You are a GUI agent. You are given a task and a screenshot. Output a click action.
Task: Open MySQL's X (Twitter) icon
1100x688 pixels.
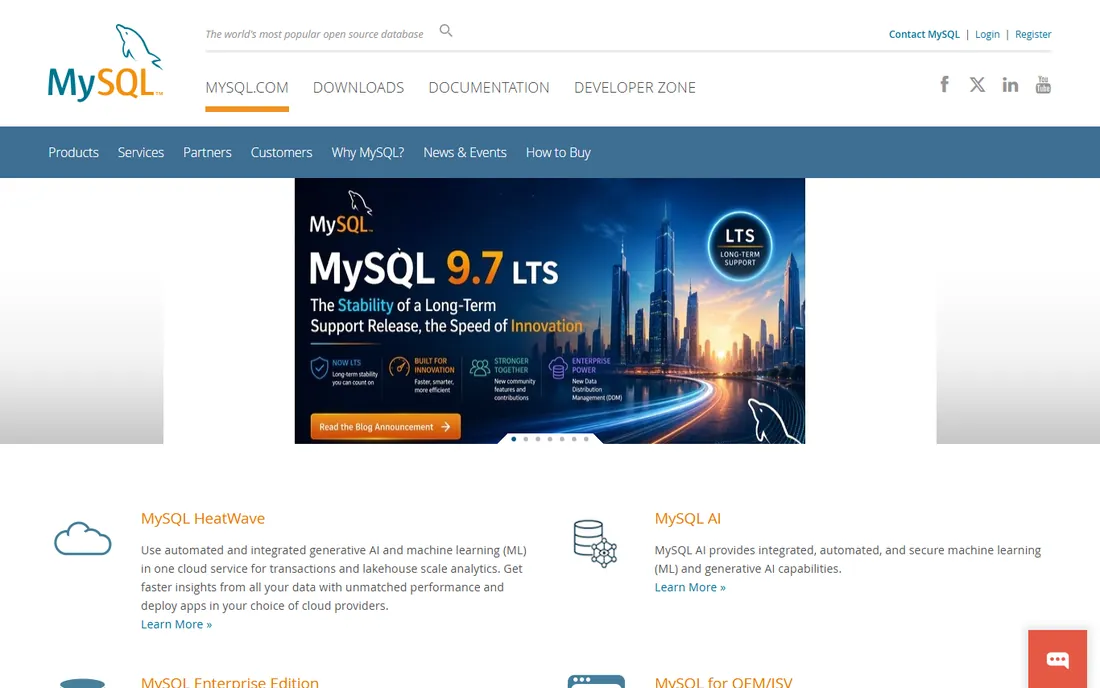[x=977, y=85]
